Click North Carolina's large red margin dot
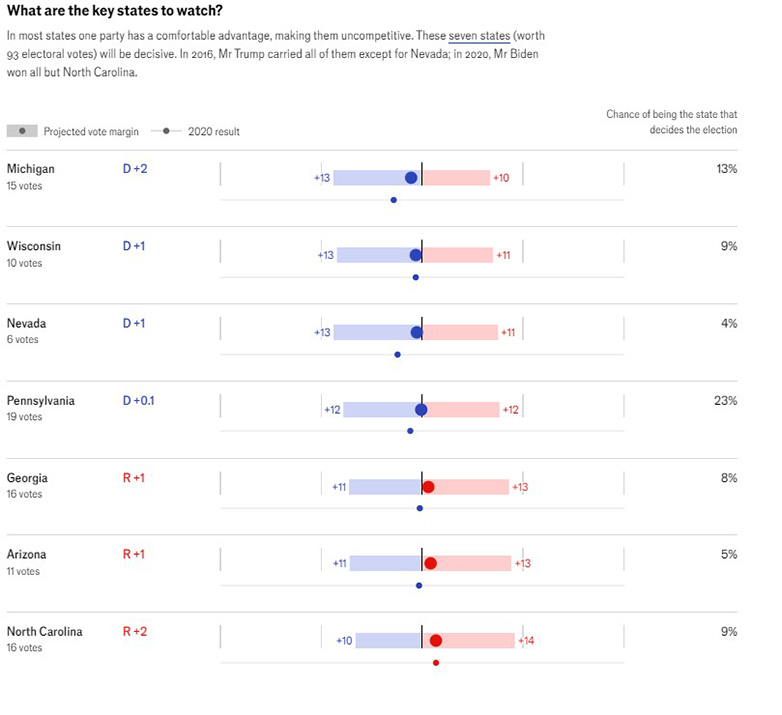This screenshot has height=715, width=782. [x=435, y=641]
